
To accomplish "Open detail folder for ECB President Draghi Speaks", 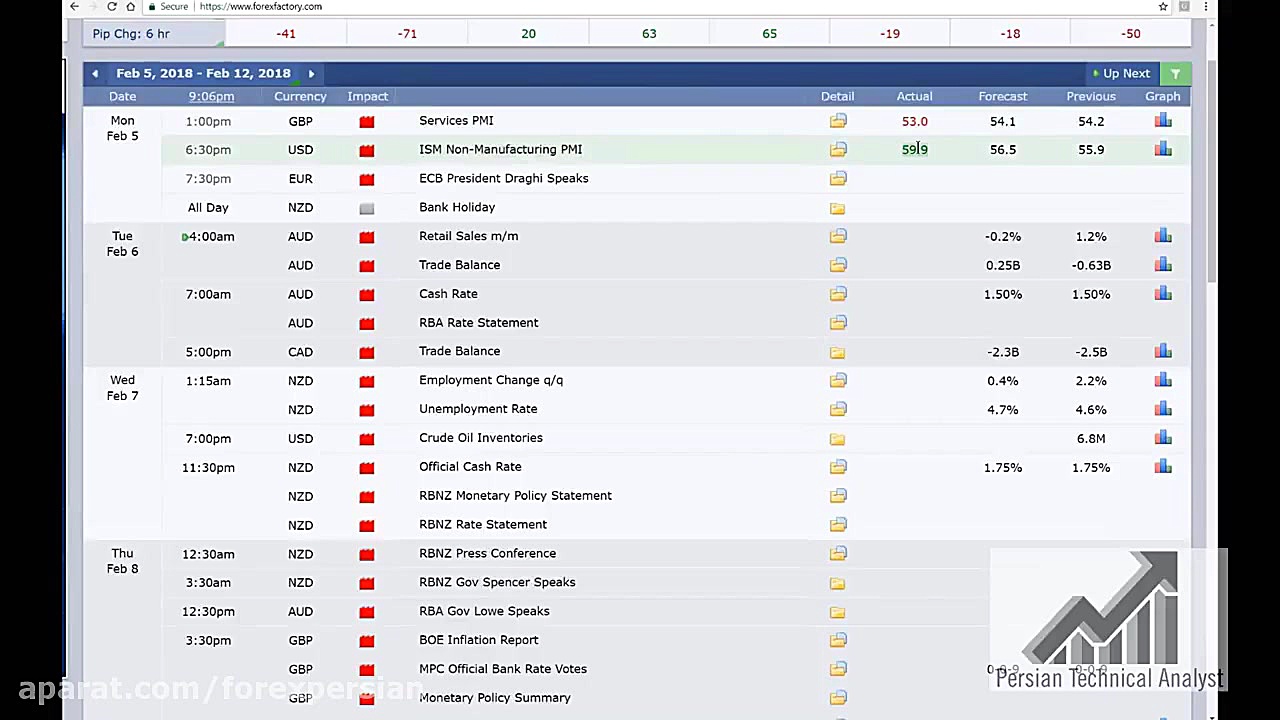I will pos(838,179).
